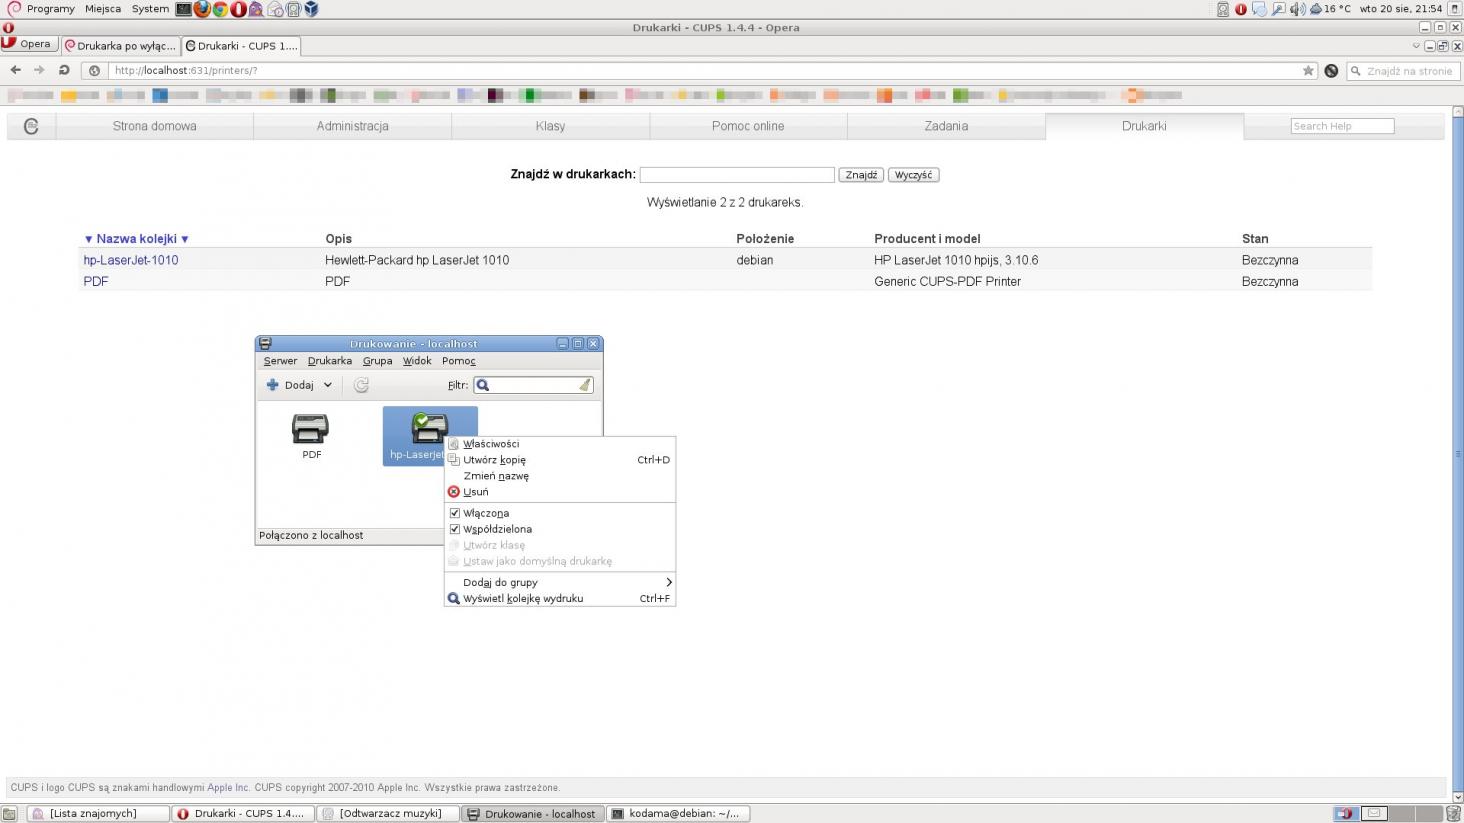
Task: Click the bookmark star in address bar
Action: point(1308,71)
